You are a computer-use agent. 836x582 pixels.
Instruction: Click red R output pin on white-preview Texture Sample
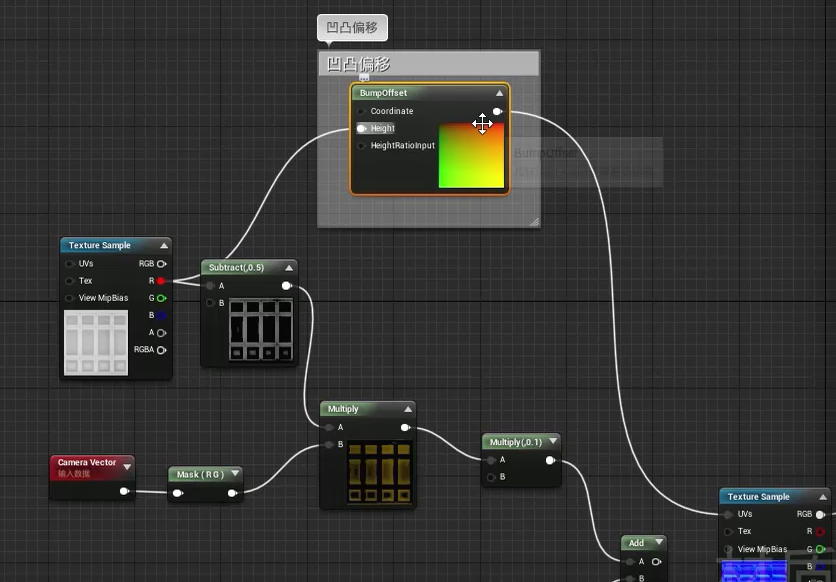click(161, 281)
